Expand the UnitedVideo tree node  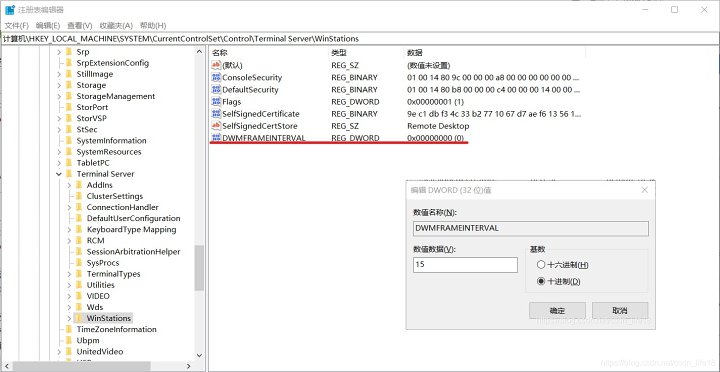pos(59,352)
